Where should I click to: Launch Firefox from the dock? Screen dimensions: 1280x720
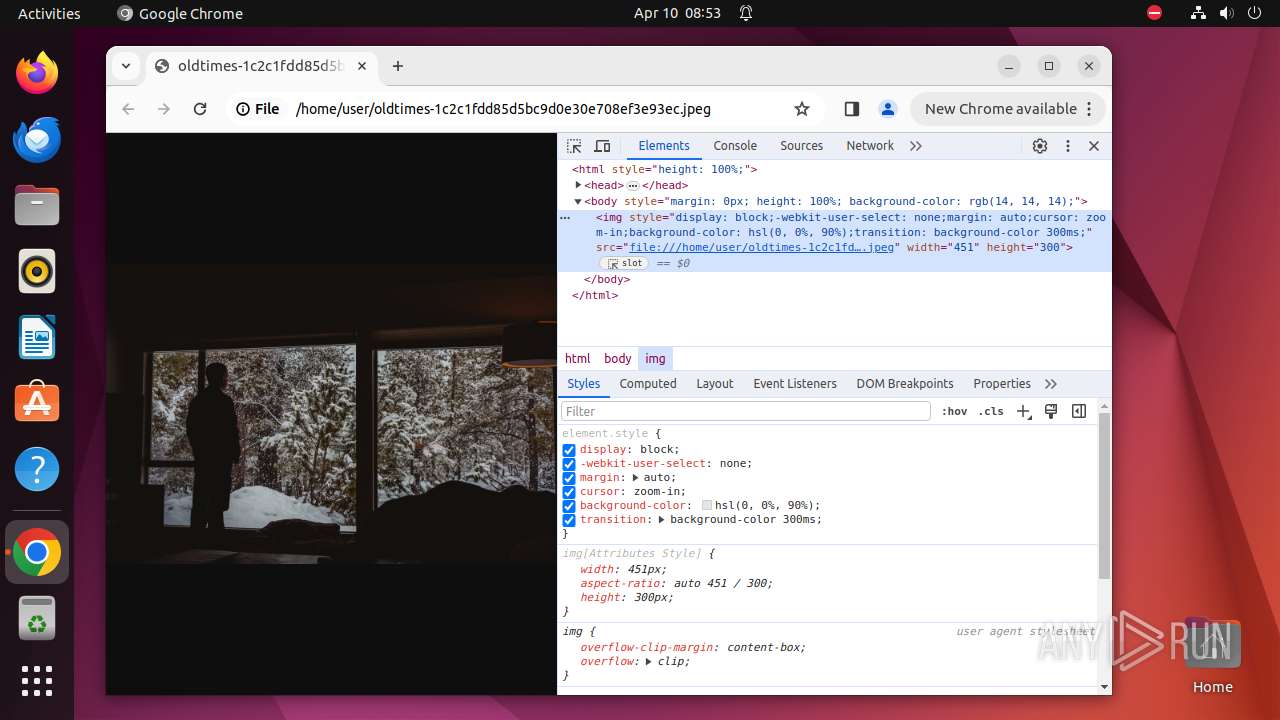(37, 74)
